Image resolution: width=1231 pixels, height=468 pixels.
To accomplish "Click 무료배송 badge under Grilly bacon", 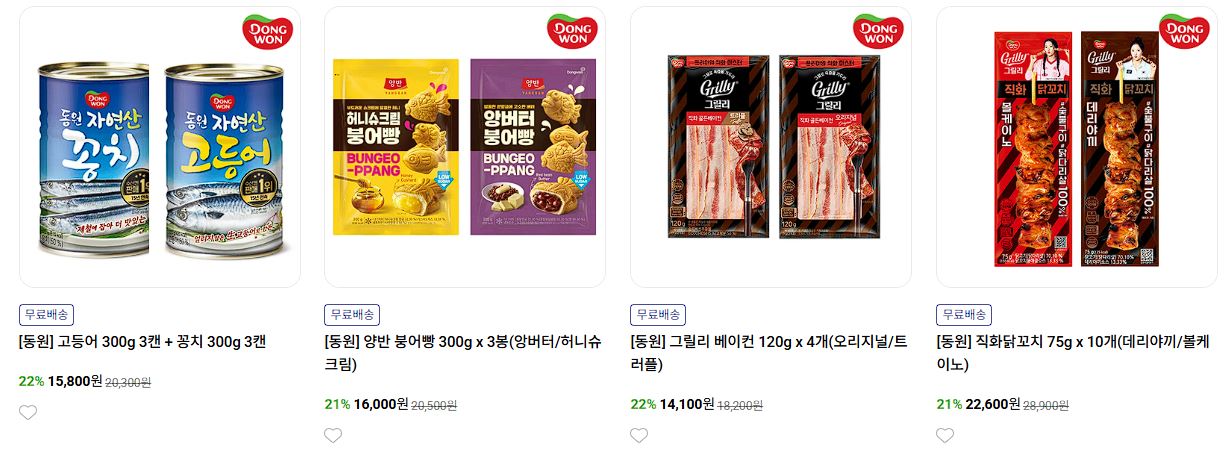I will tap(658, 314).
